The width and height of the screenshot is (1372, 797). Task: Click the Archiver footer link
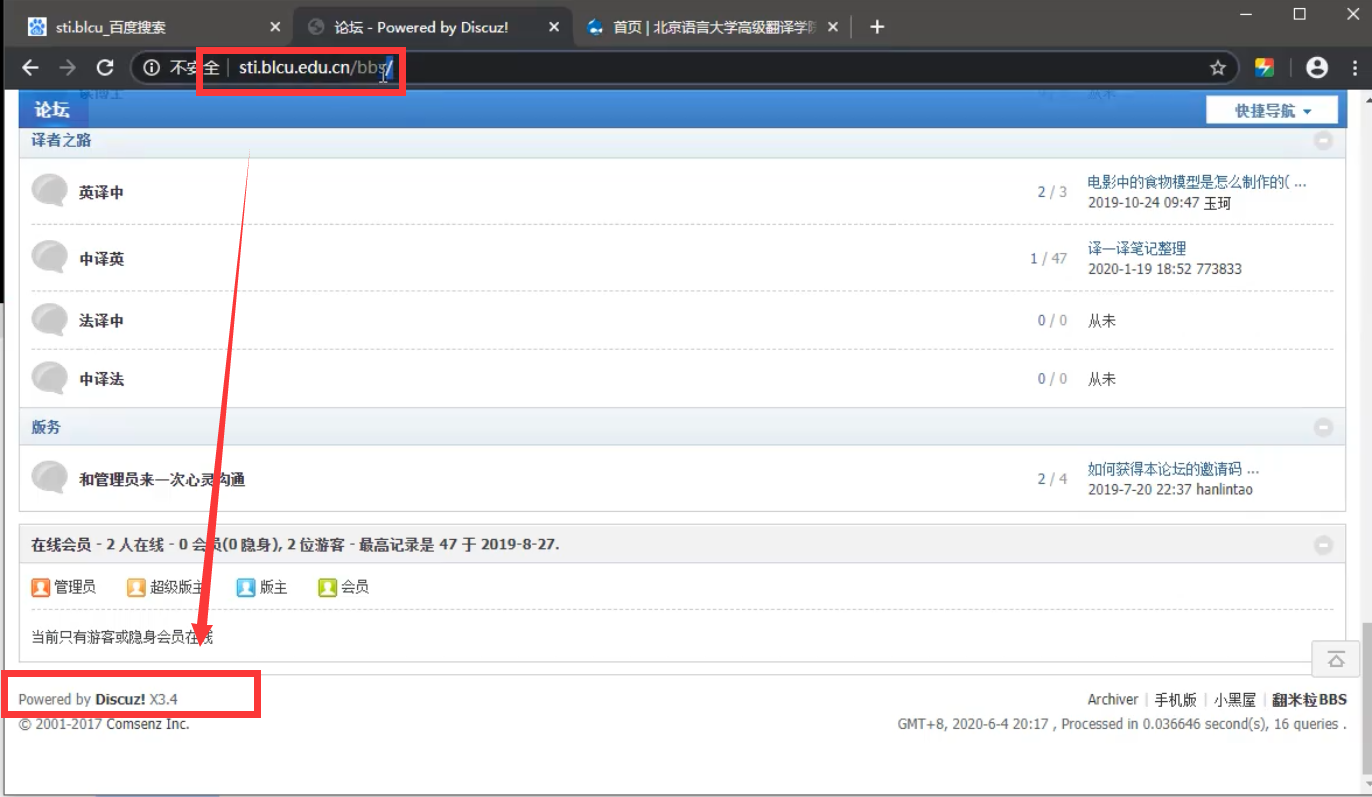click(1112, 699)
